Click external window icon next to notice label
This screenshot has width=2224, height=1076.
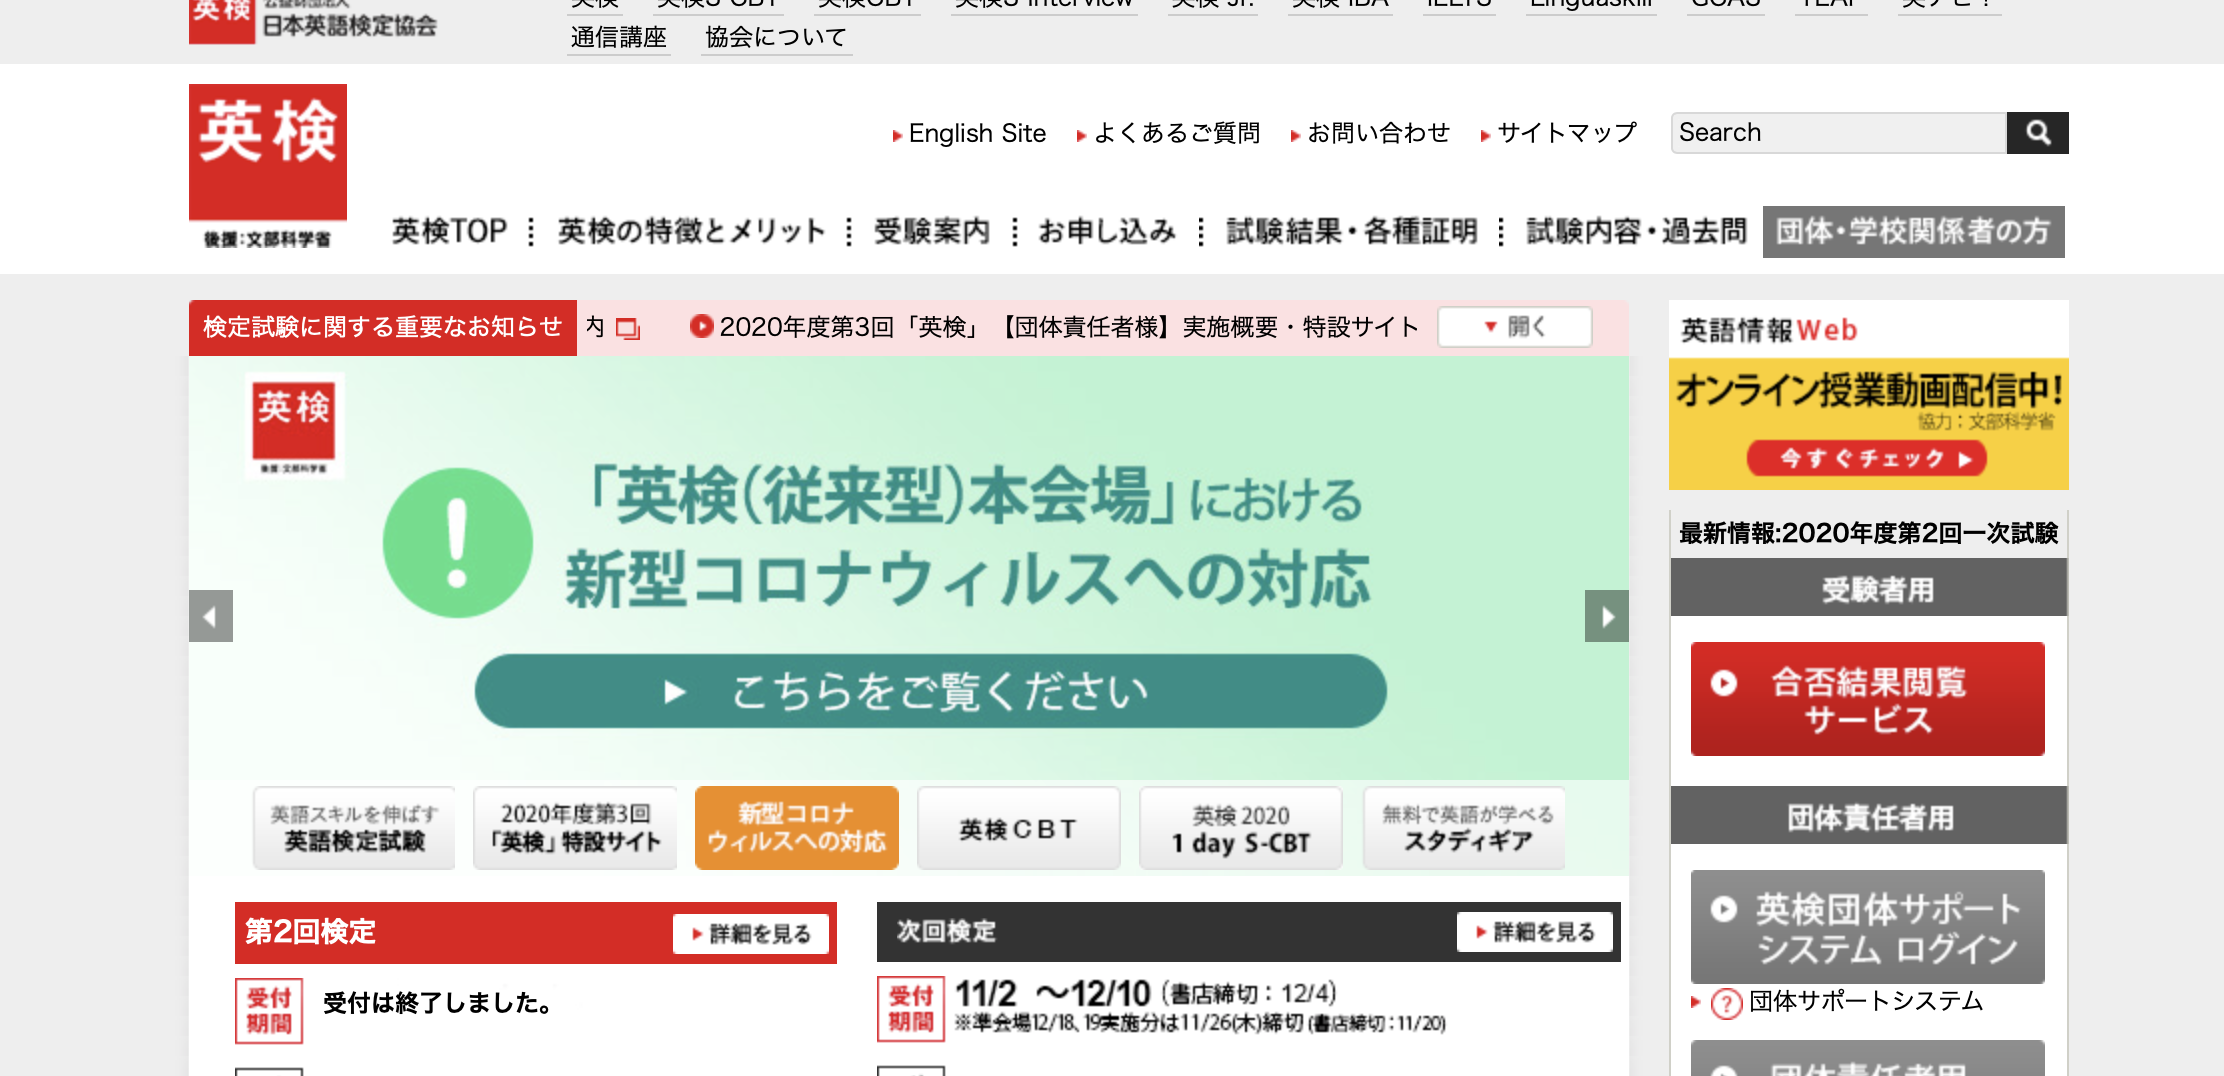click(627, 328)
